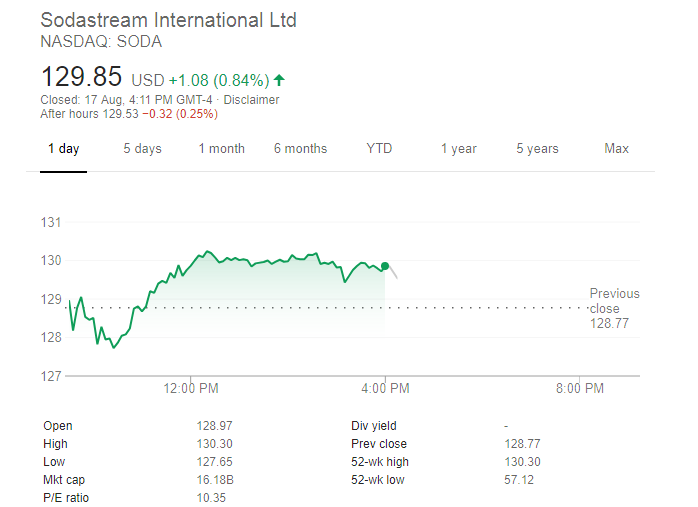
Task: Show the 6 months chart
Action: 300,149
